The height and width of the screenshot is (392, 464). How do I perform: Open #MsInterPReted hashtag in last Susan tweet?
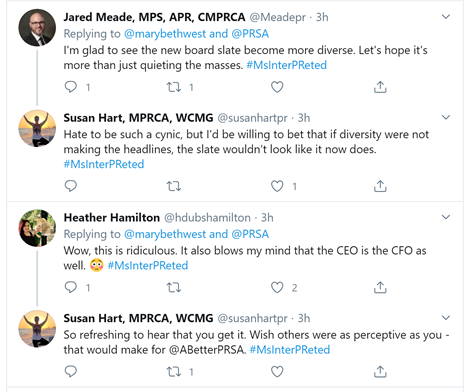point(290,350)
